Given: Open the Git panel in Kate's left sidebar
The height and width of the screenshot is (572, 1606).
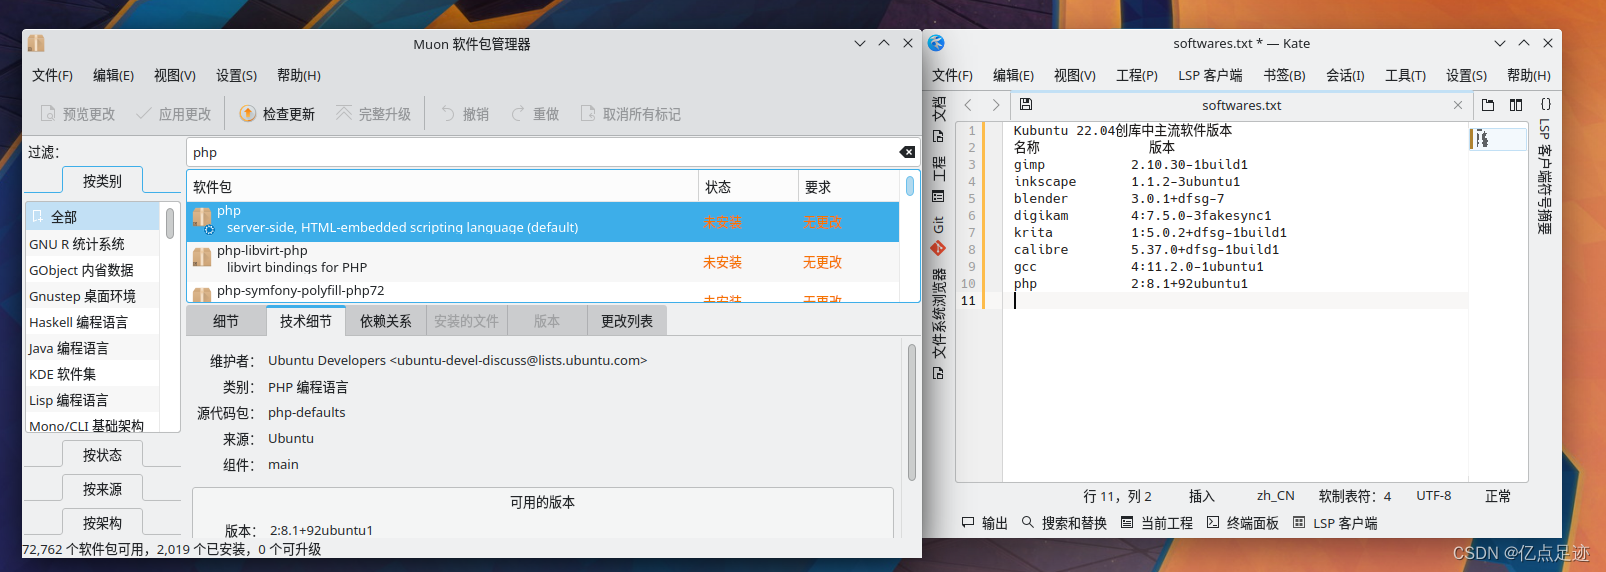Looking at the screenshot, I should (938, 236).
